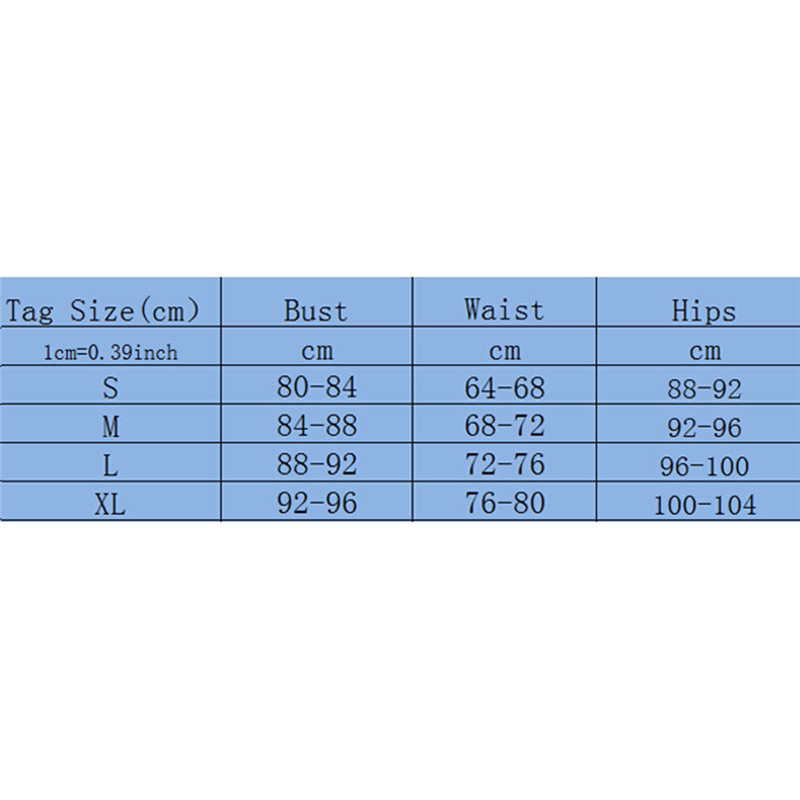Viewport: 800px width, 800px height.
Task: Click the 1cm=0.39inch conversion note
Action: point(110,352)
